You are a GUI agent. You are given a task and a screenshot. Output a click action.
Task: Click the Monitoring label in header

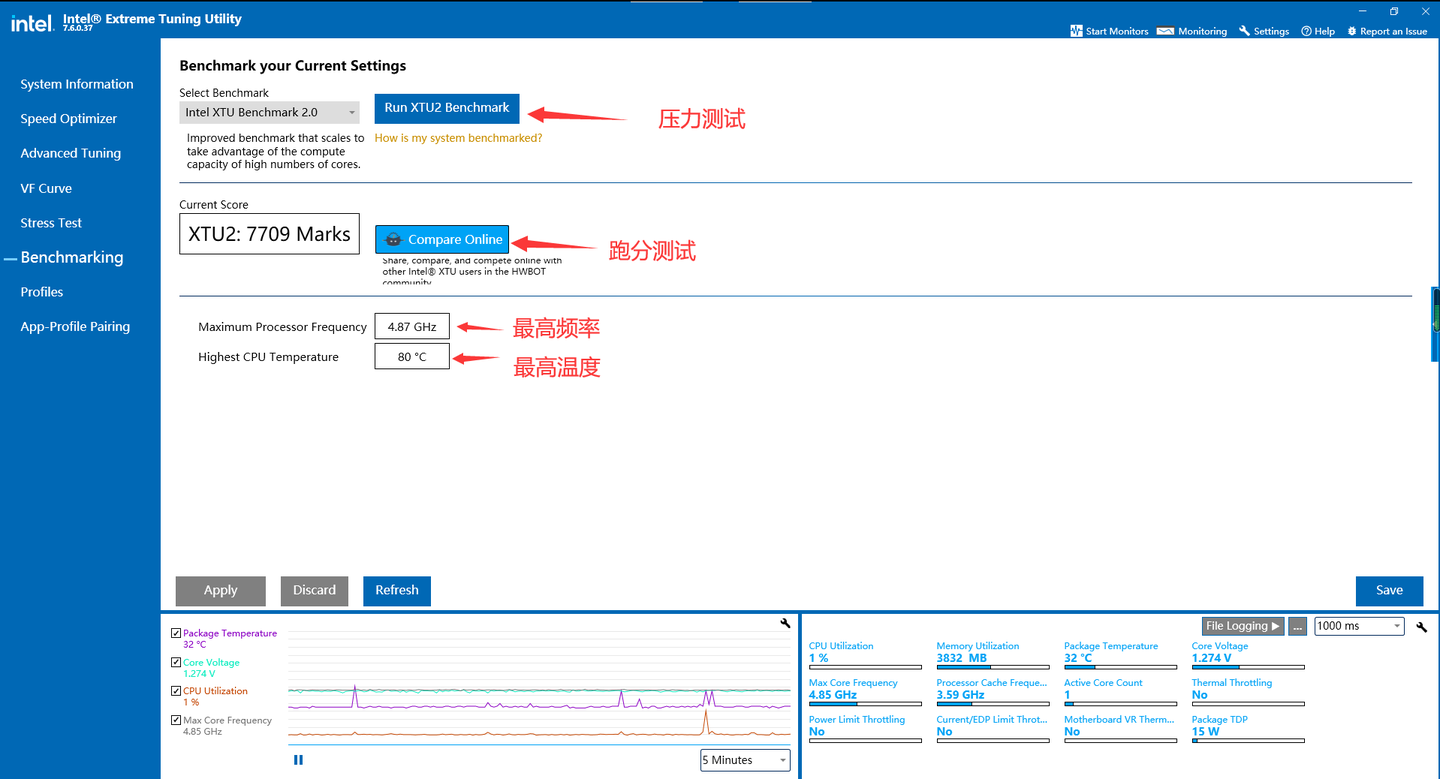[1202, 31]
